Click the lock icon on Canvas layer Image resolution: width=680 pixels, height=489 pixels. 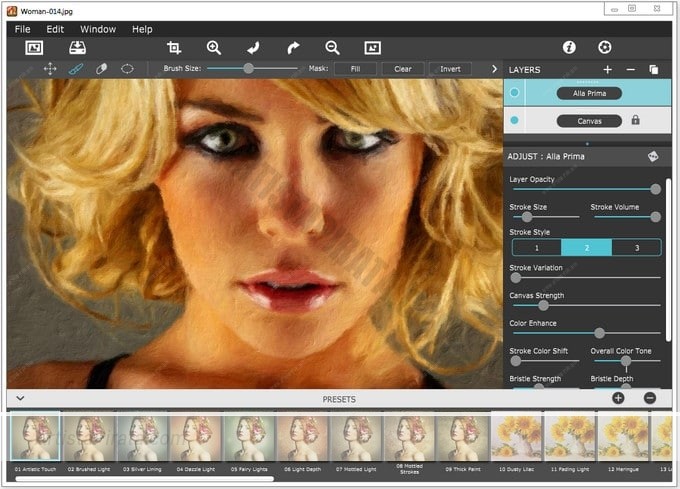click(635, 120)
